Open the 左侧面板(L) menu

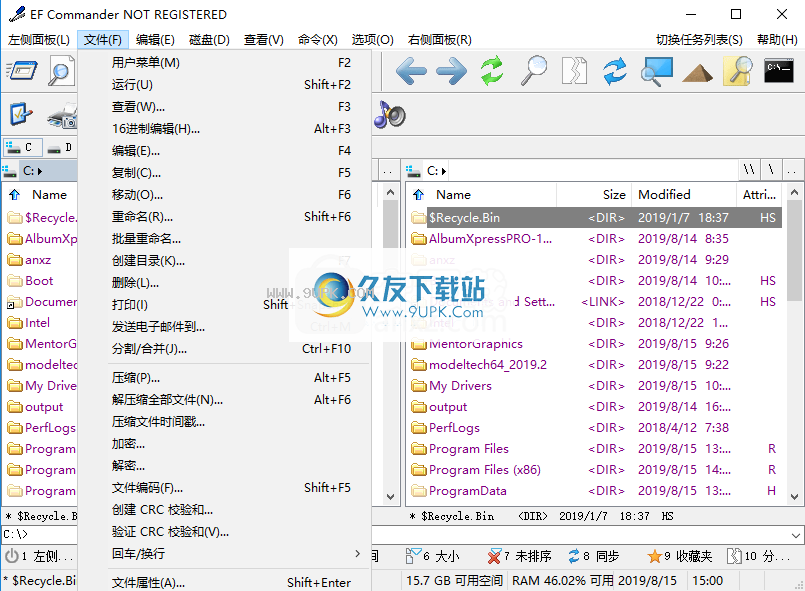point(39,40)
